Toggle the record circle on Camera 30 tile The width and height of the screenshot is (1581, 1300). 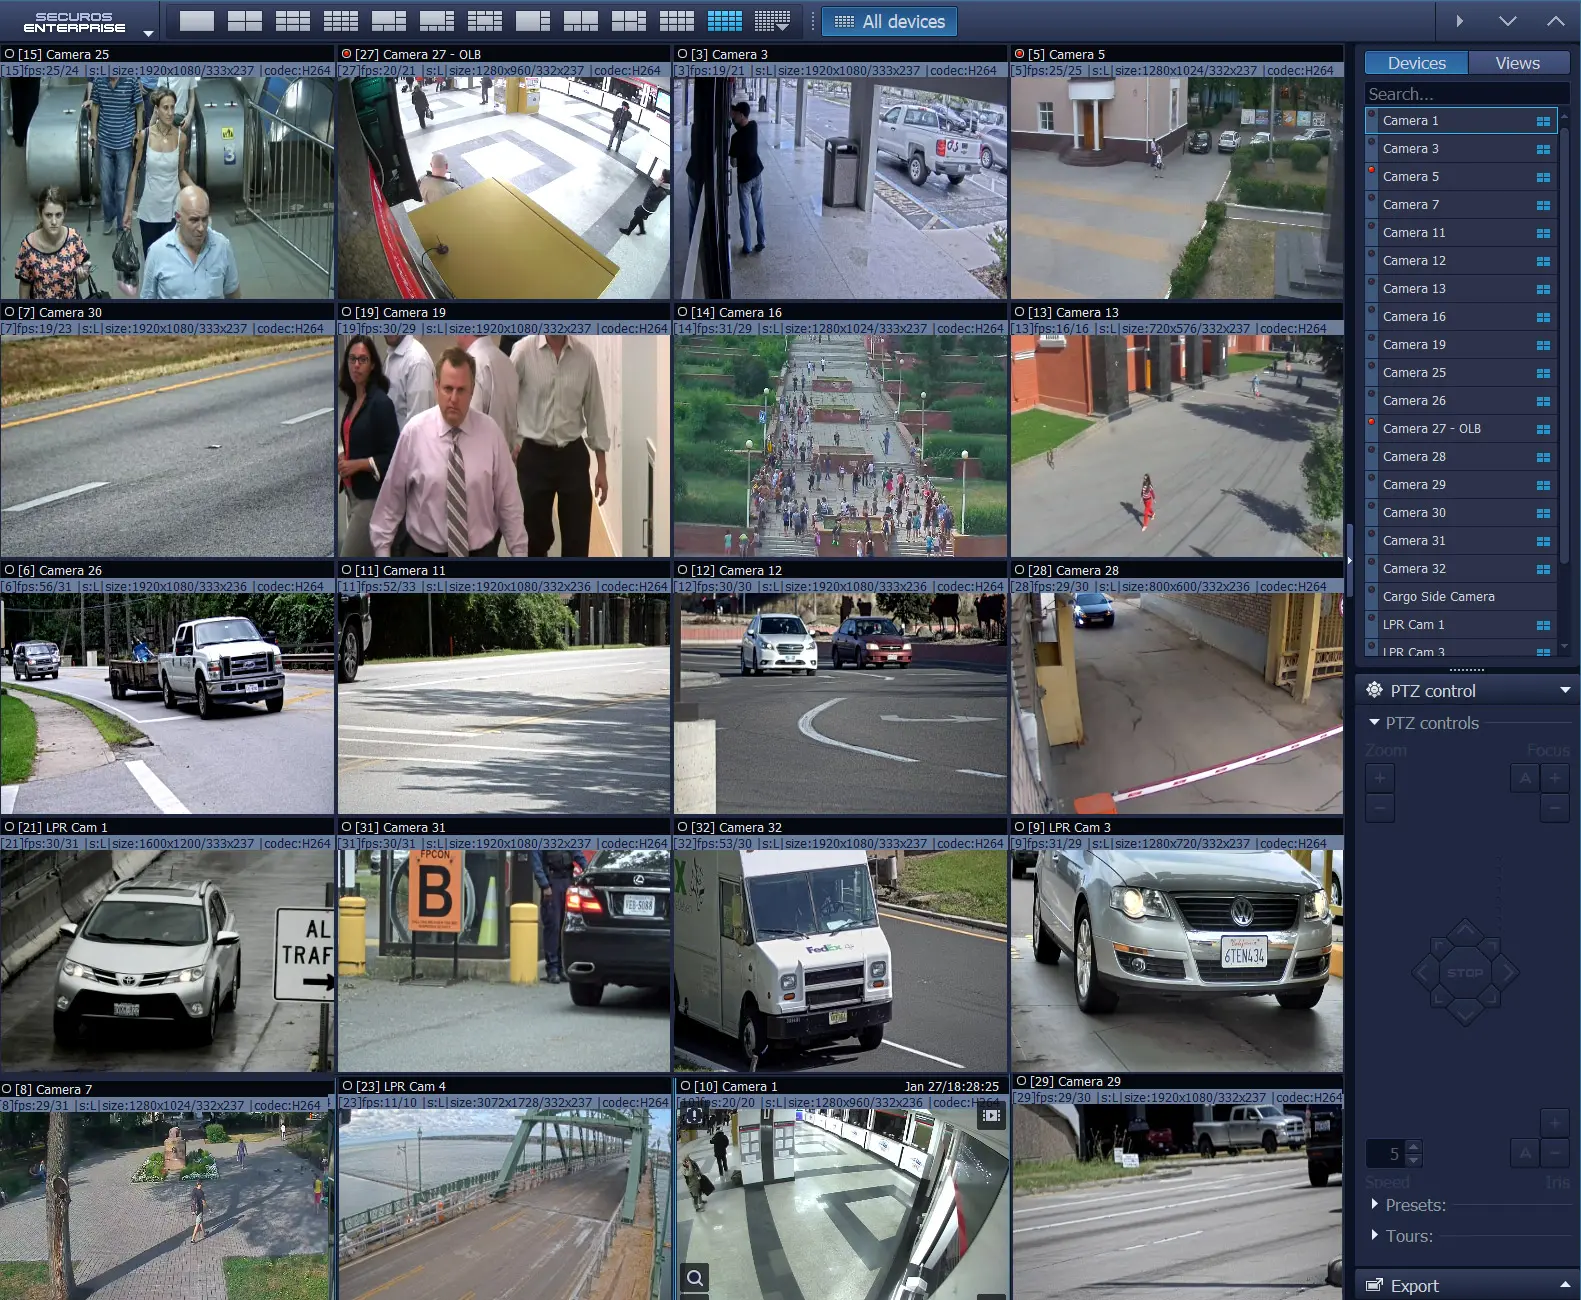9,312
